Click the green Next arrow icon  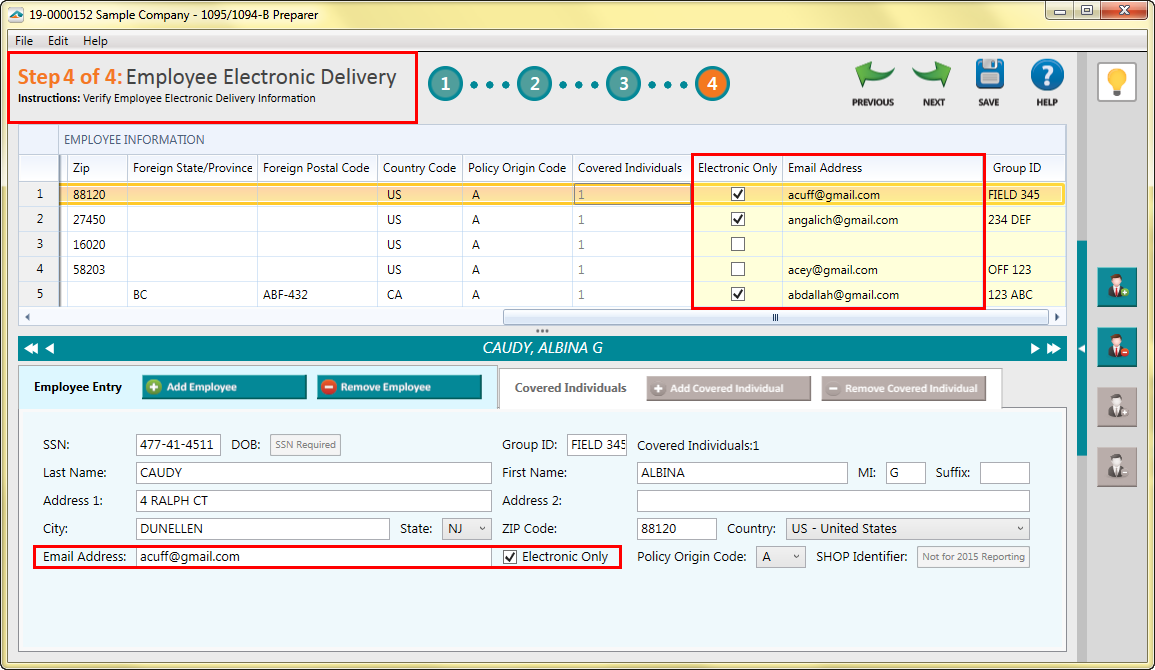click(933, 76)
